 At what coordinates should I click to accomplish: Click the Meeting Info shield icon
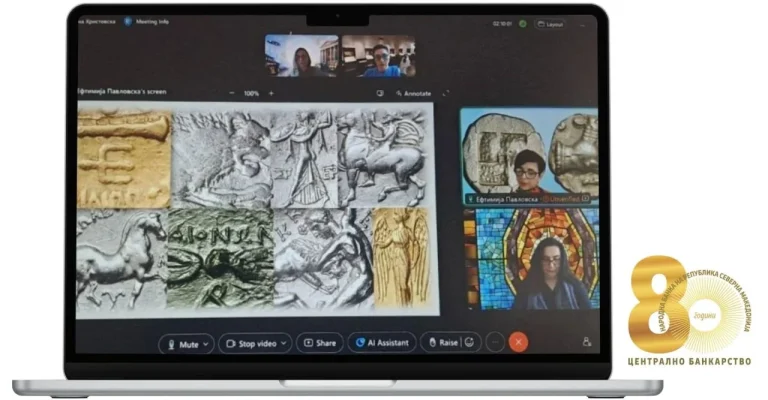(128, 22)
